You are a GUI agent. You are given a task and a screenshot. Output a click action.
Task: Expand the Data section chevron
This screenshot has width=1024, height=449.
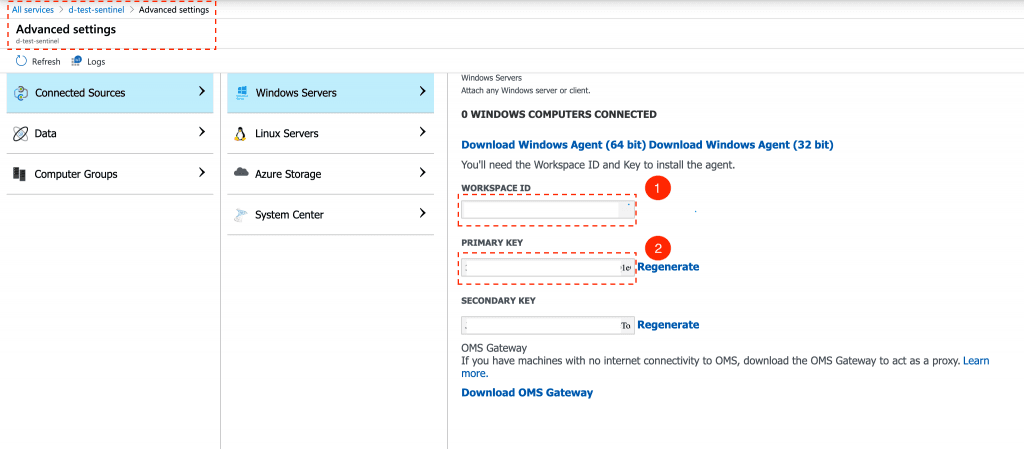(202, 132)
